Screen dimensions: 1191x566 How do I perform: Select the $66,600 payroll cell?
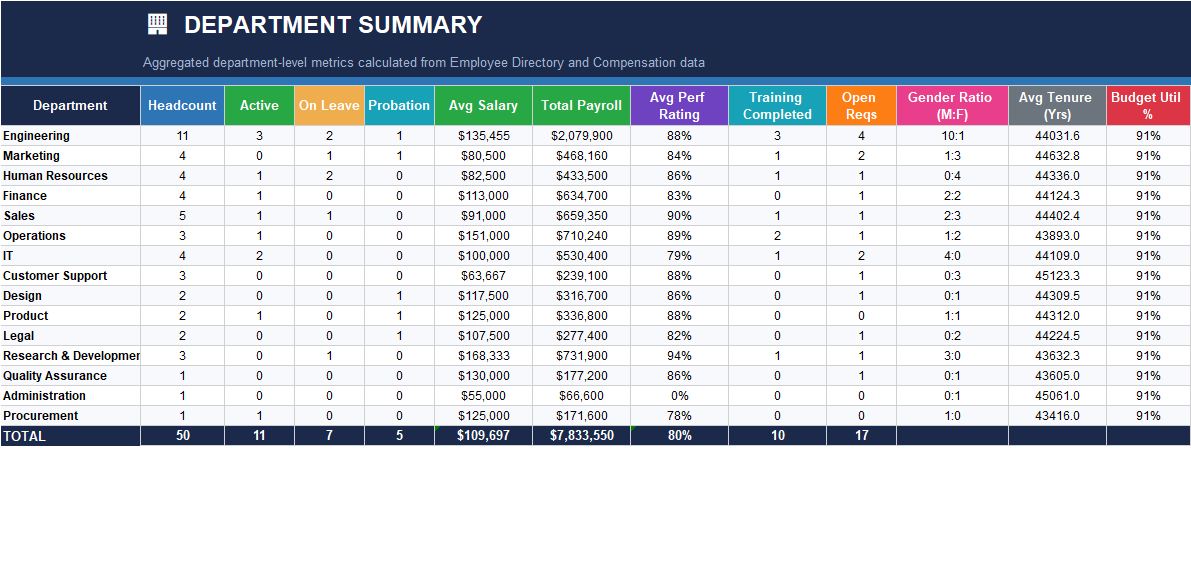coord(581,396)
